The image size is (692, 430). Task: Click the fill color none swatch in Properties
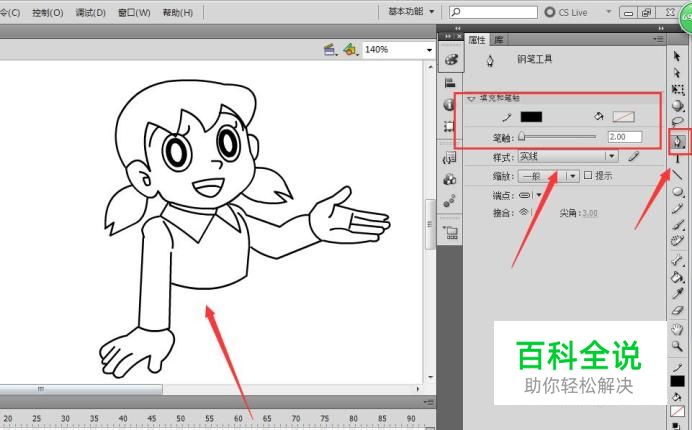(x=624, y=117)
